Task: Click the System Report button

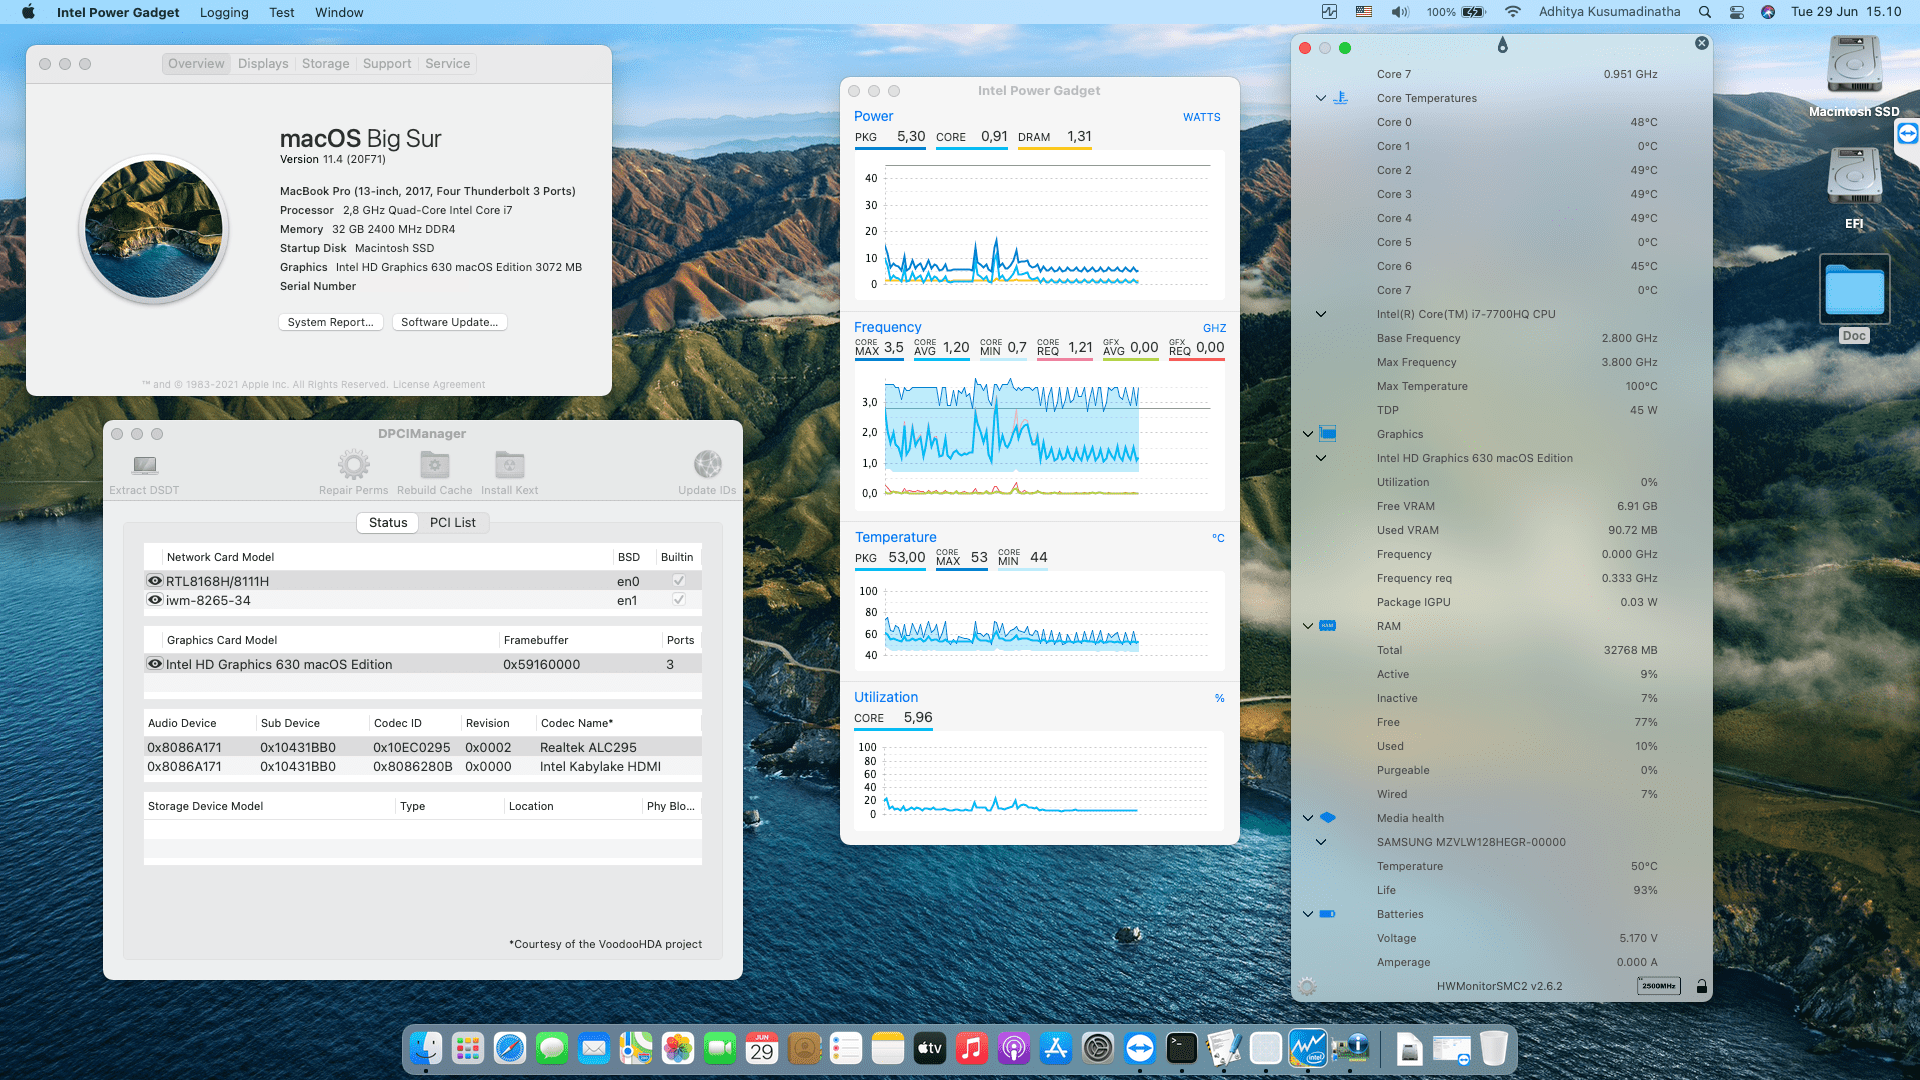Action: [x=330, y=322]
